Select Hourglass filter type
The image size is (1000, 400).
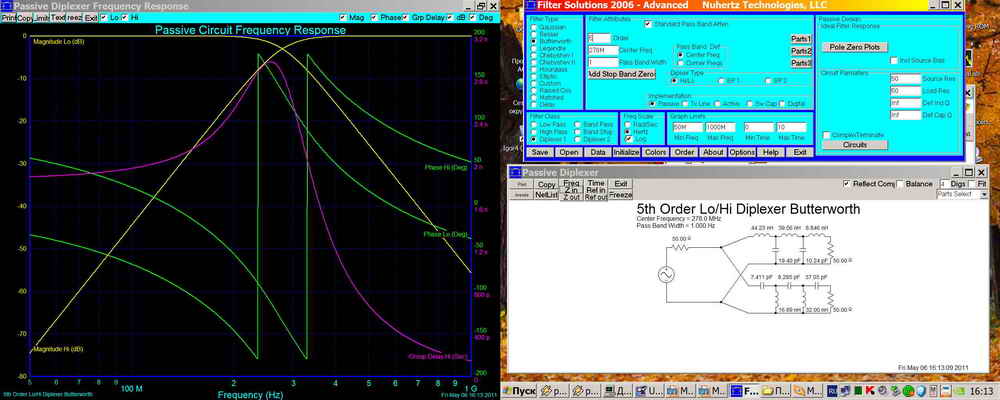(534, 70)
